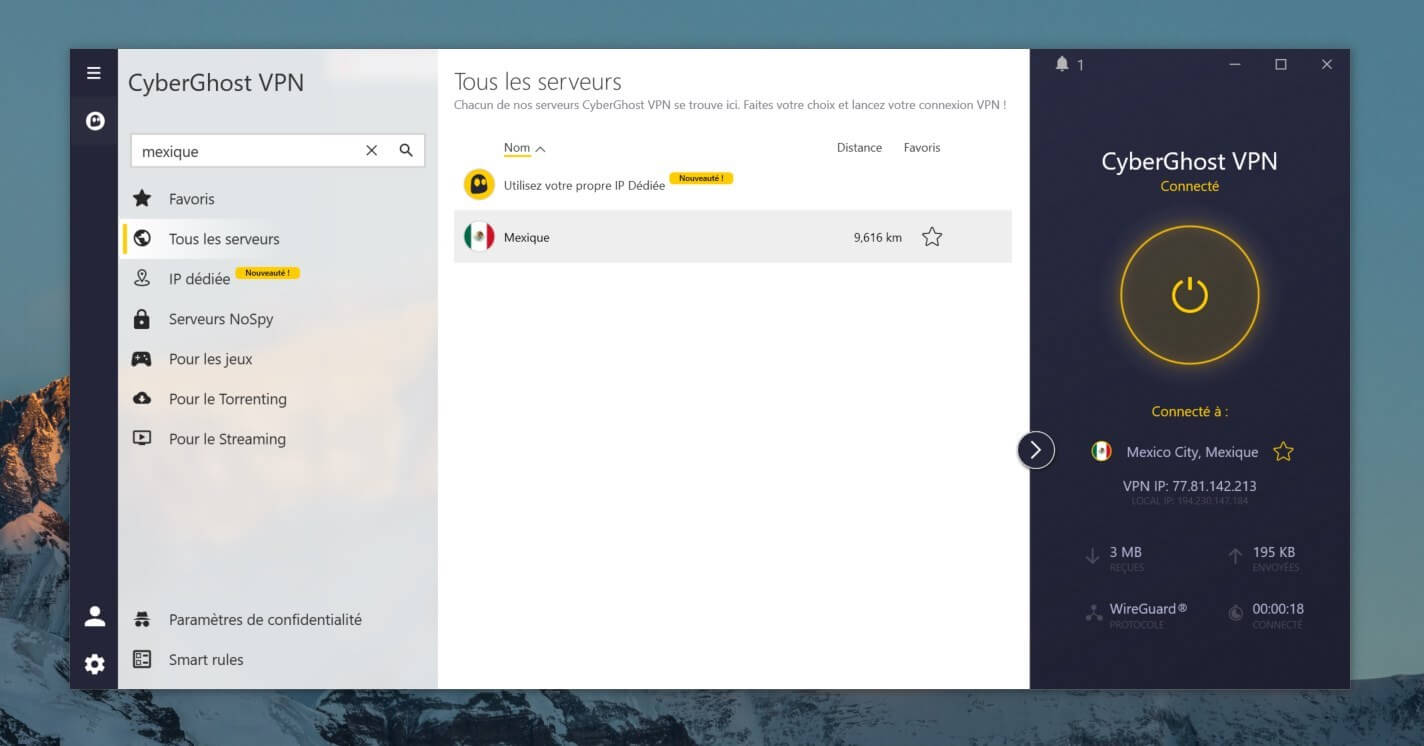Open the hamburger menu

(x=94, y=73)
